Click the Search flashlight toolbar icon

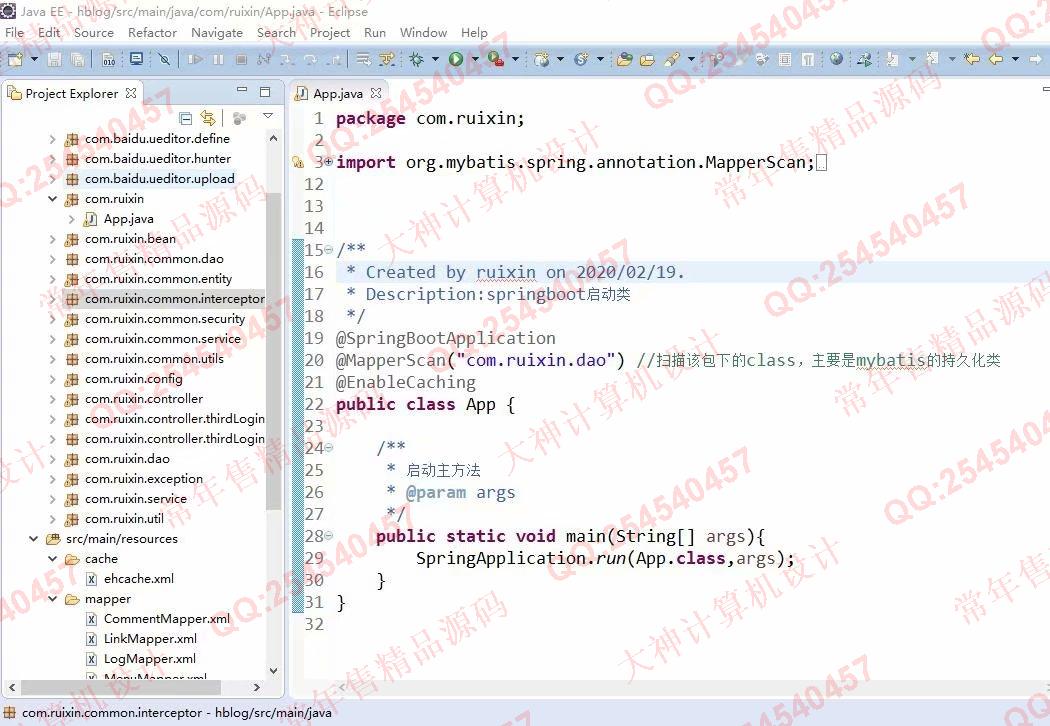pos(672,60)
